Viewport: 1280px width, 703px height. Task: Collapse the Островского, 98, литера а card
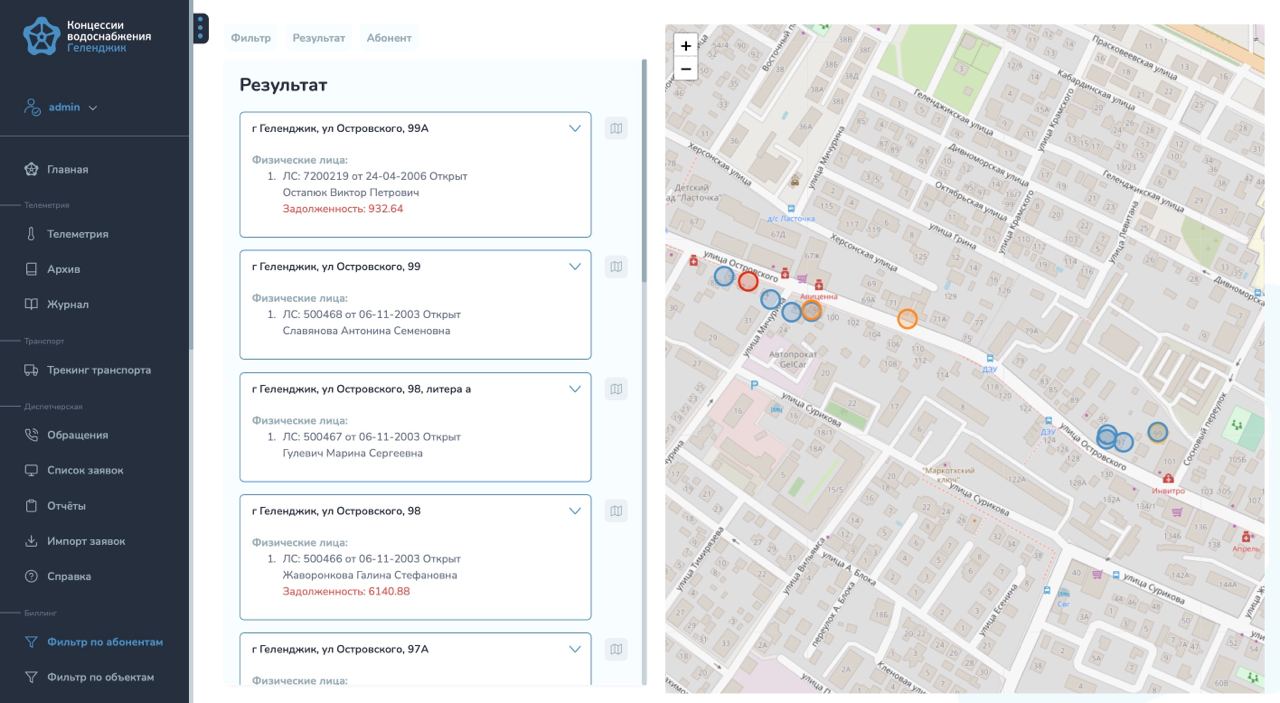575,389
